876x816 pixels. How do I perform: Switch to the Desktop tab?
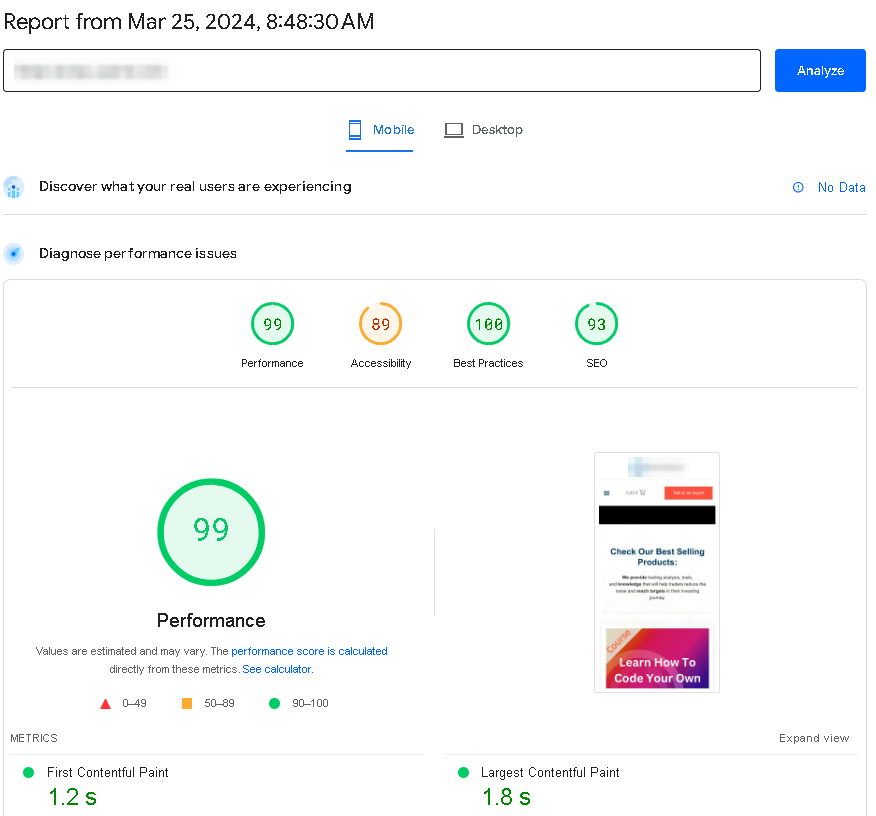(484, 130)
